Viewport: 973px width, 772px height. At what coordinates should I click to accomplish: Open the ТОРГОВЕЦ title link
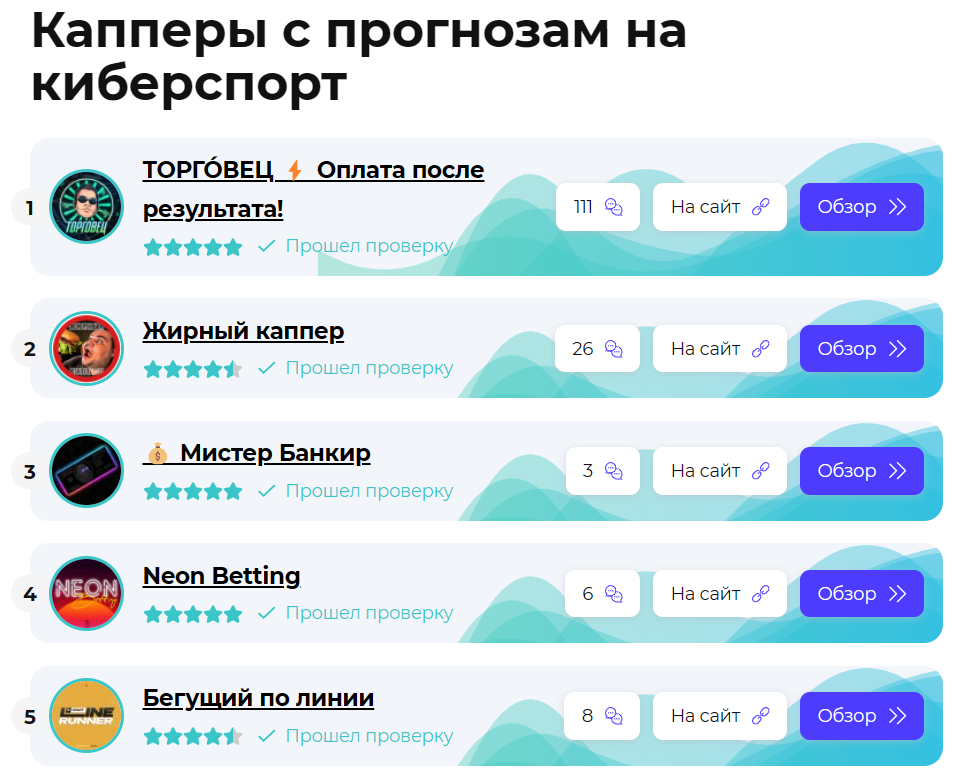(x=313, y=189)
